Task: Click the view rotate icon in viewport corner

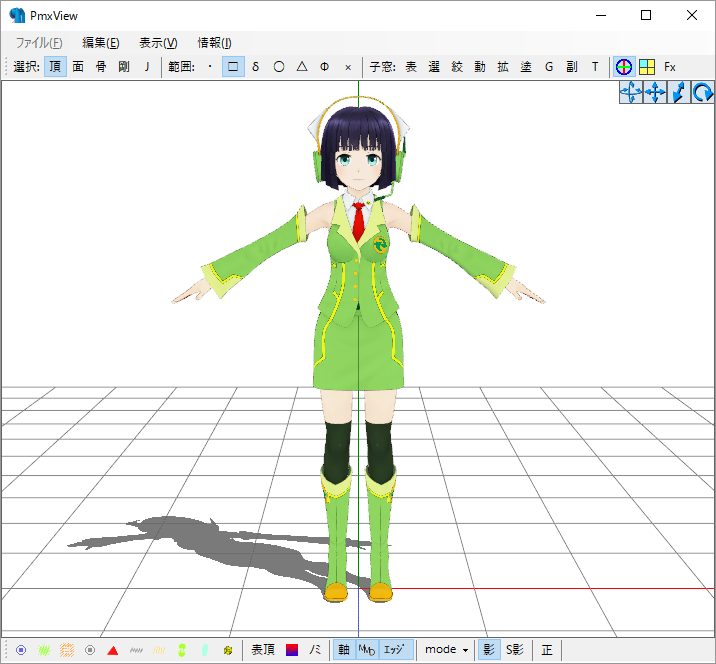Action: tap(703, 93)
